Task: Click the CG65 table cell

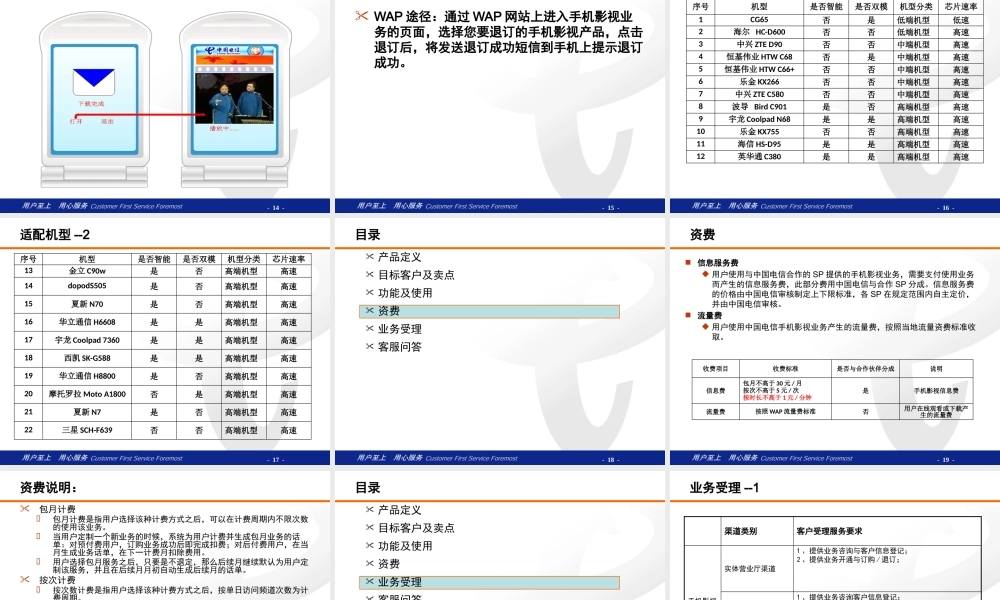Action: coord(759,20)
